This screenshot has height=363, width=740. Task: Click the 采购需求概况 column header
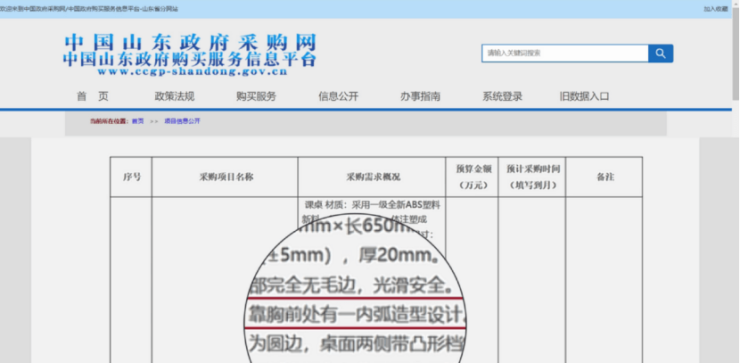click(372, 177)
